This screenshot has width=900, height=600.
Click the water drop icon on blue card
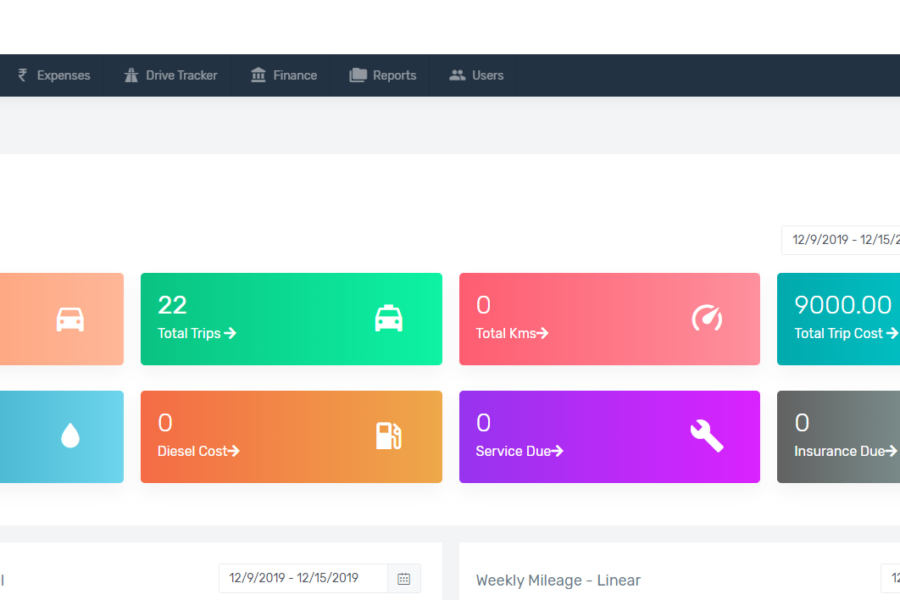(x=70, y=436)
